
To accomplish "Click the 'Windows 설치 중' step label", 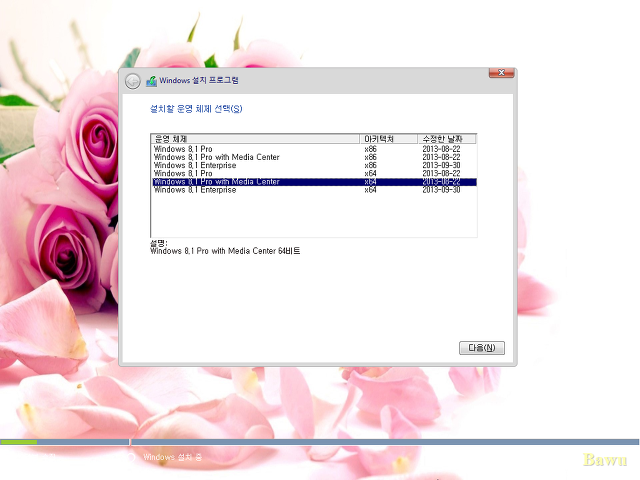I will pos(172,457).
